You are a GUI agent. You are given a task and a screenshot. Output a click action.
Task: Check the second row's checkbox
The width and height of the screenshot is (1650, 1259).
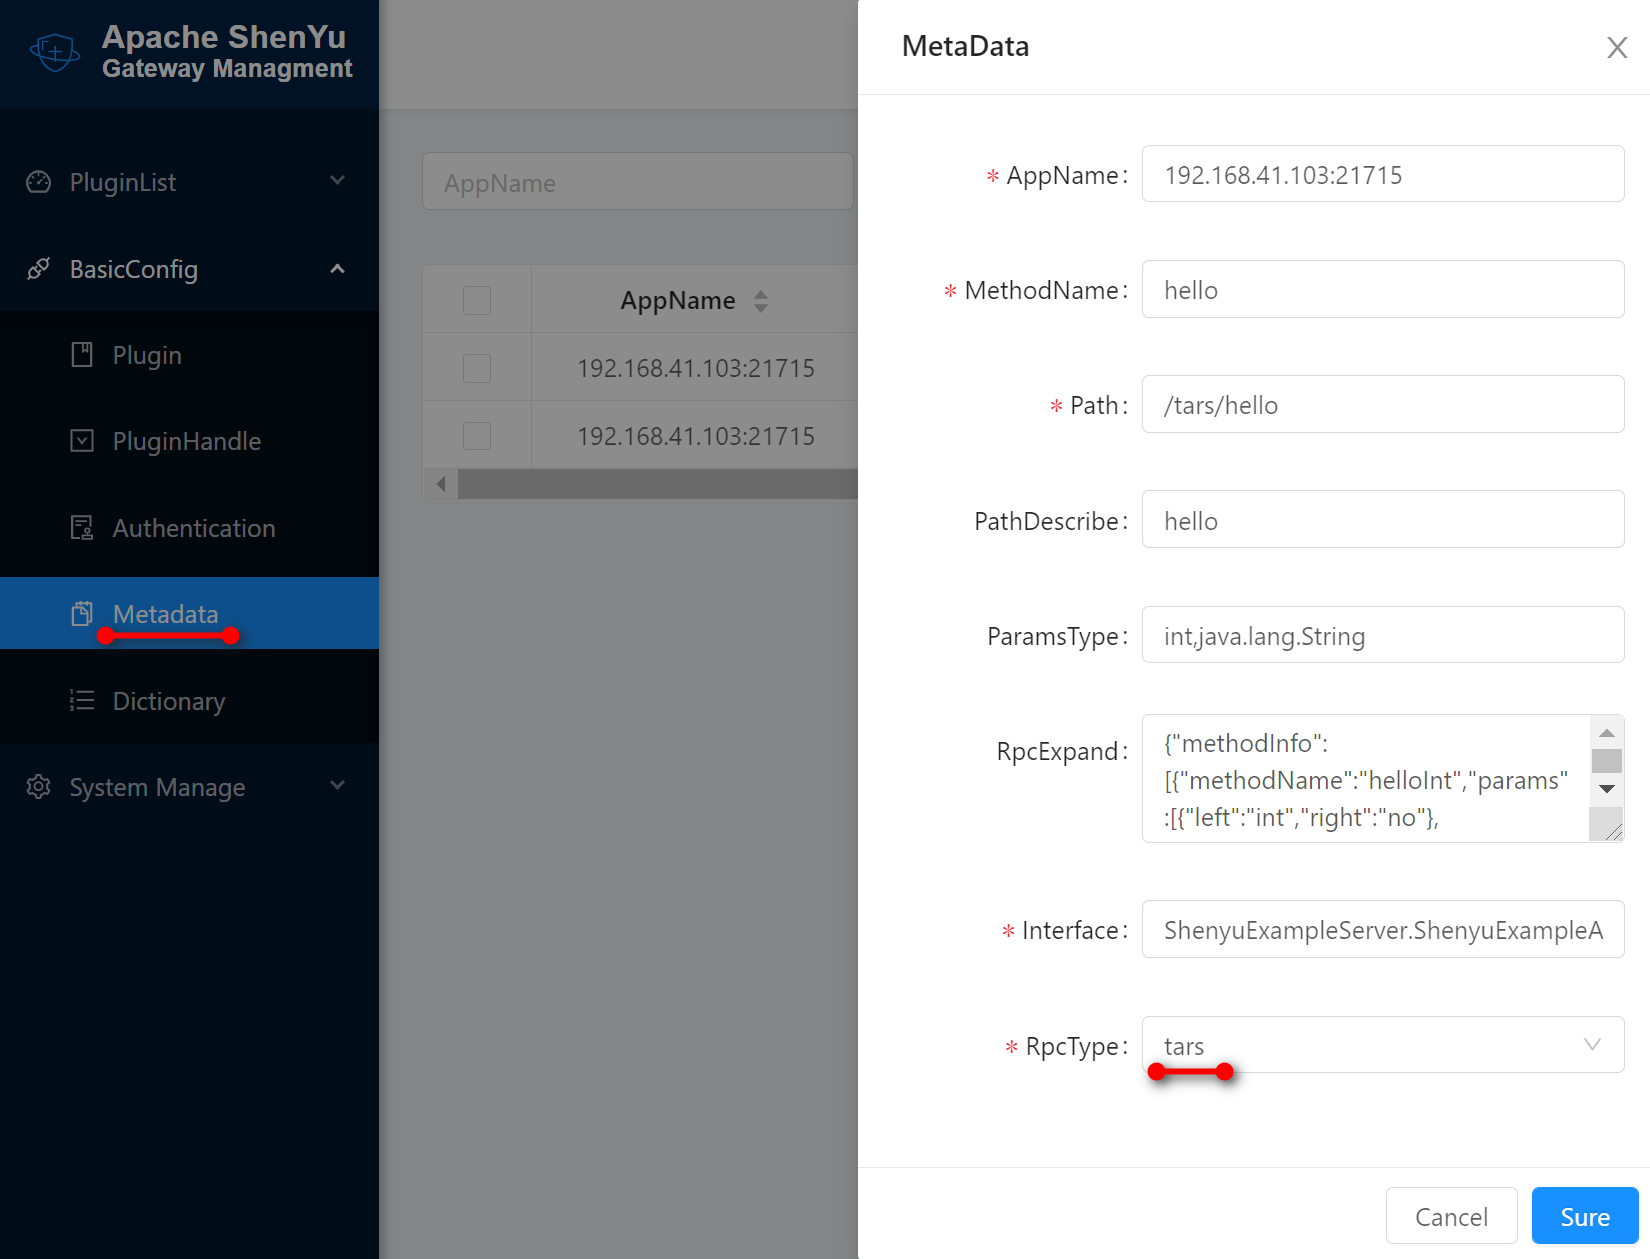[477, 436]
